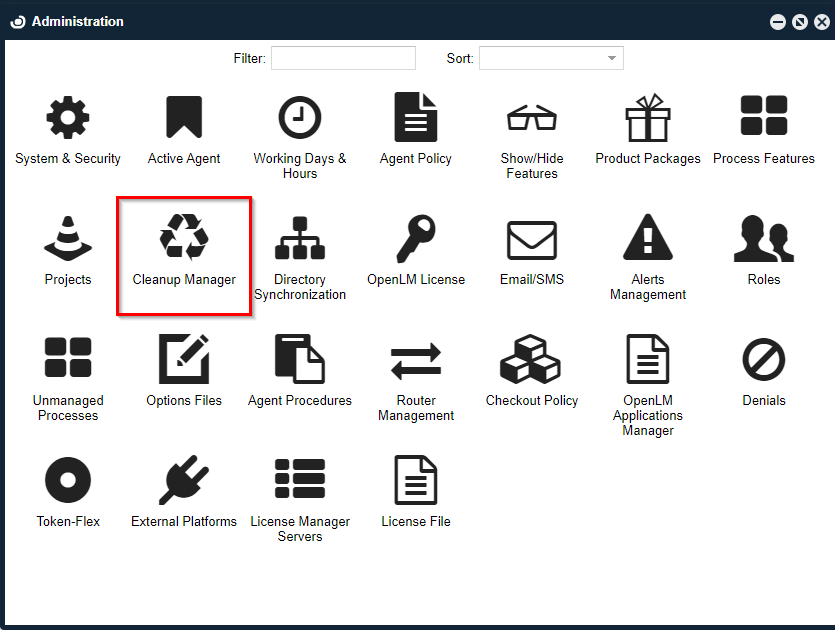Open the Agent Policy document icon
This screenshot has width=835, height=630.
point(416,119)
